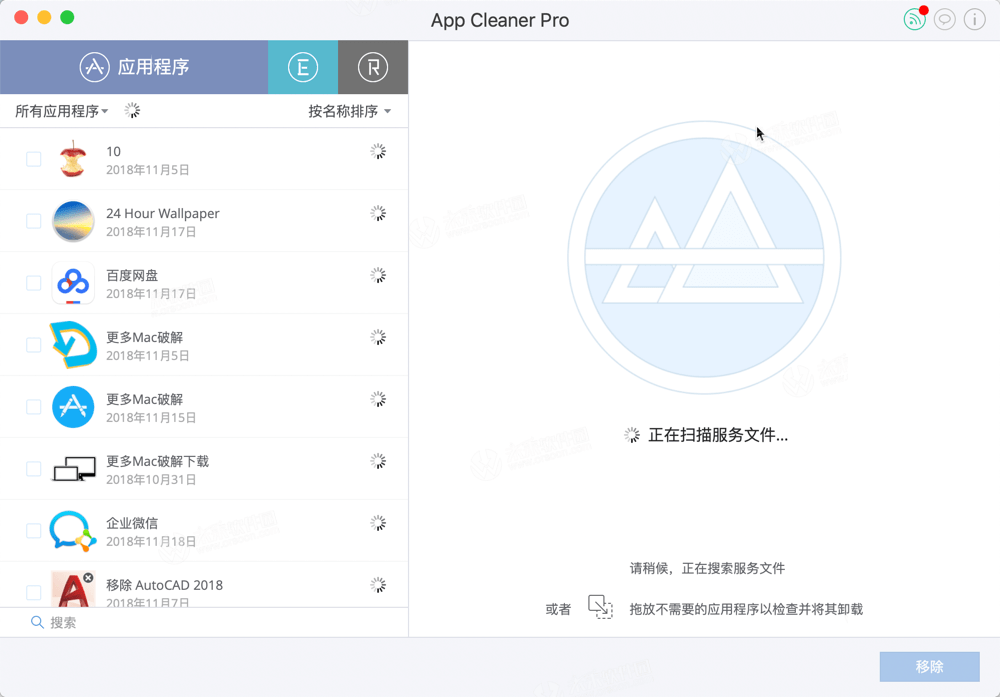The image size is (1000, 697).
Task: Tick the 更多Mac破解下载 checkbox
Action: (33, 468)
